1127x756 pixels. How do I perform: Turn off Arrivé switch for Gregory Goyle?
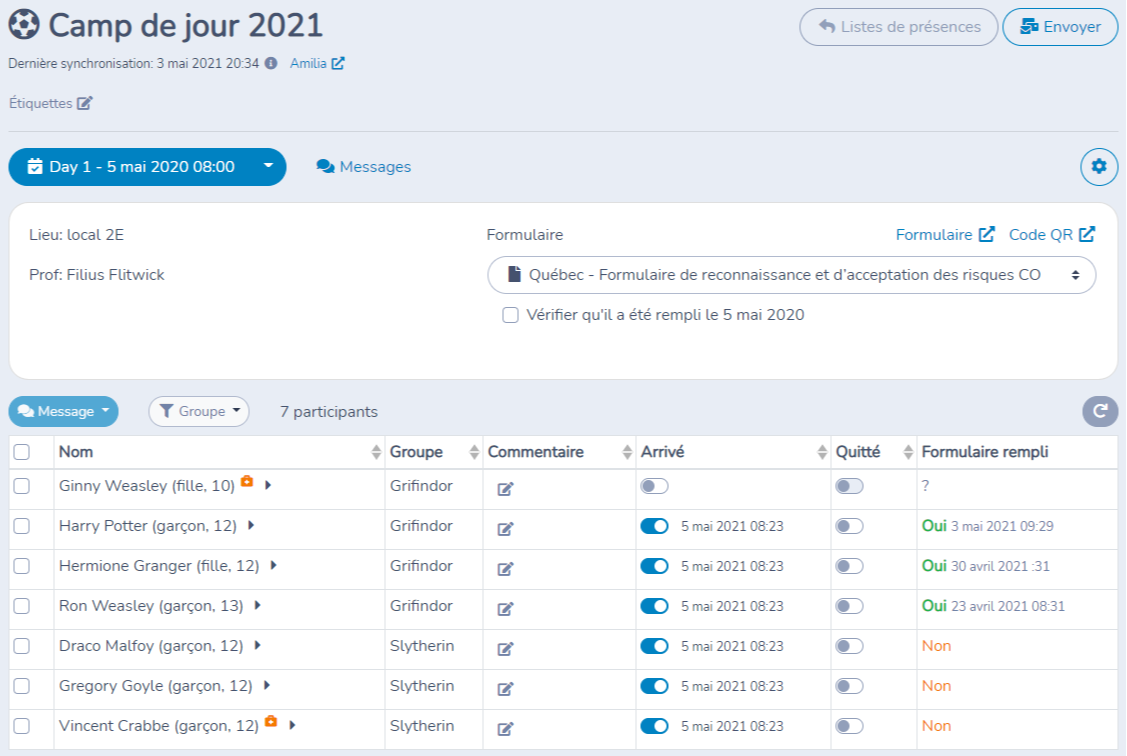click(x=654, y=686)
